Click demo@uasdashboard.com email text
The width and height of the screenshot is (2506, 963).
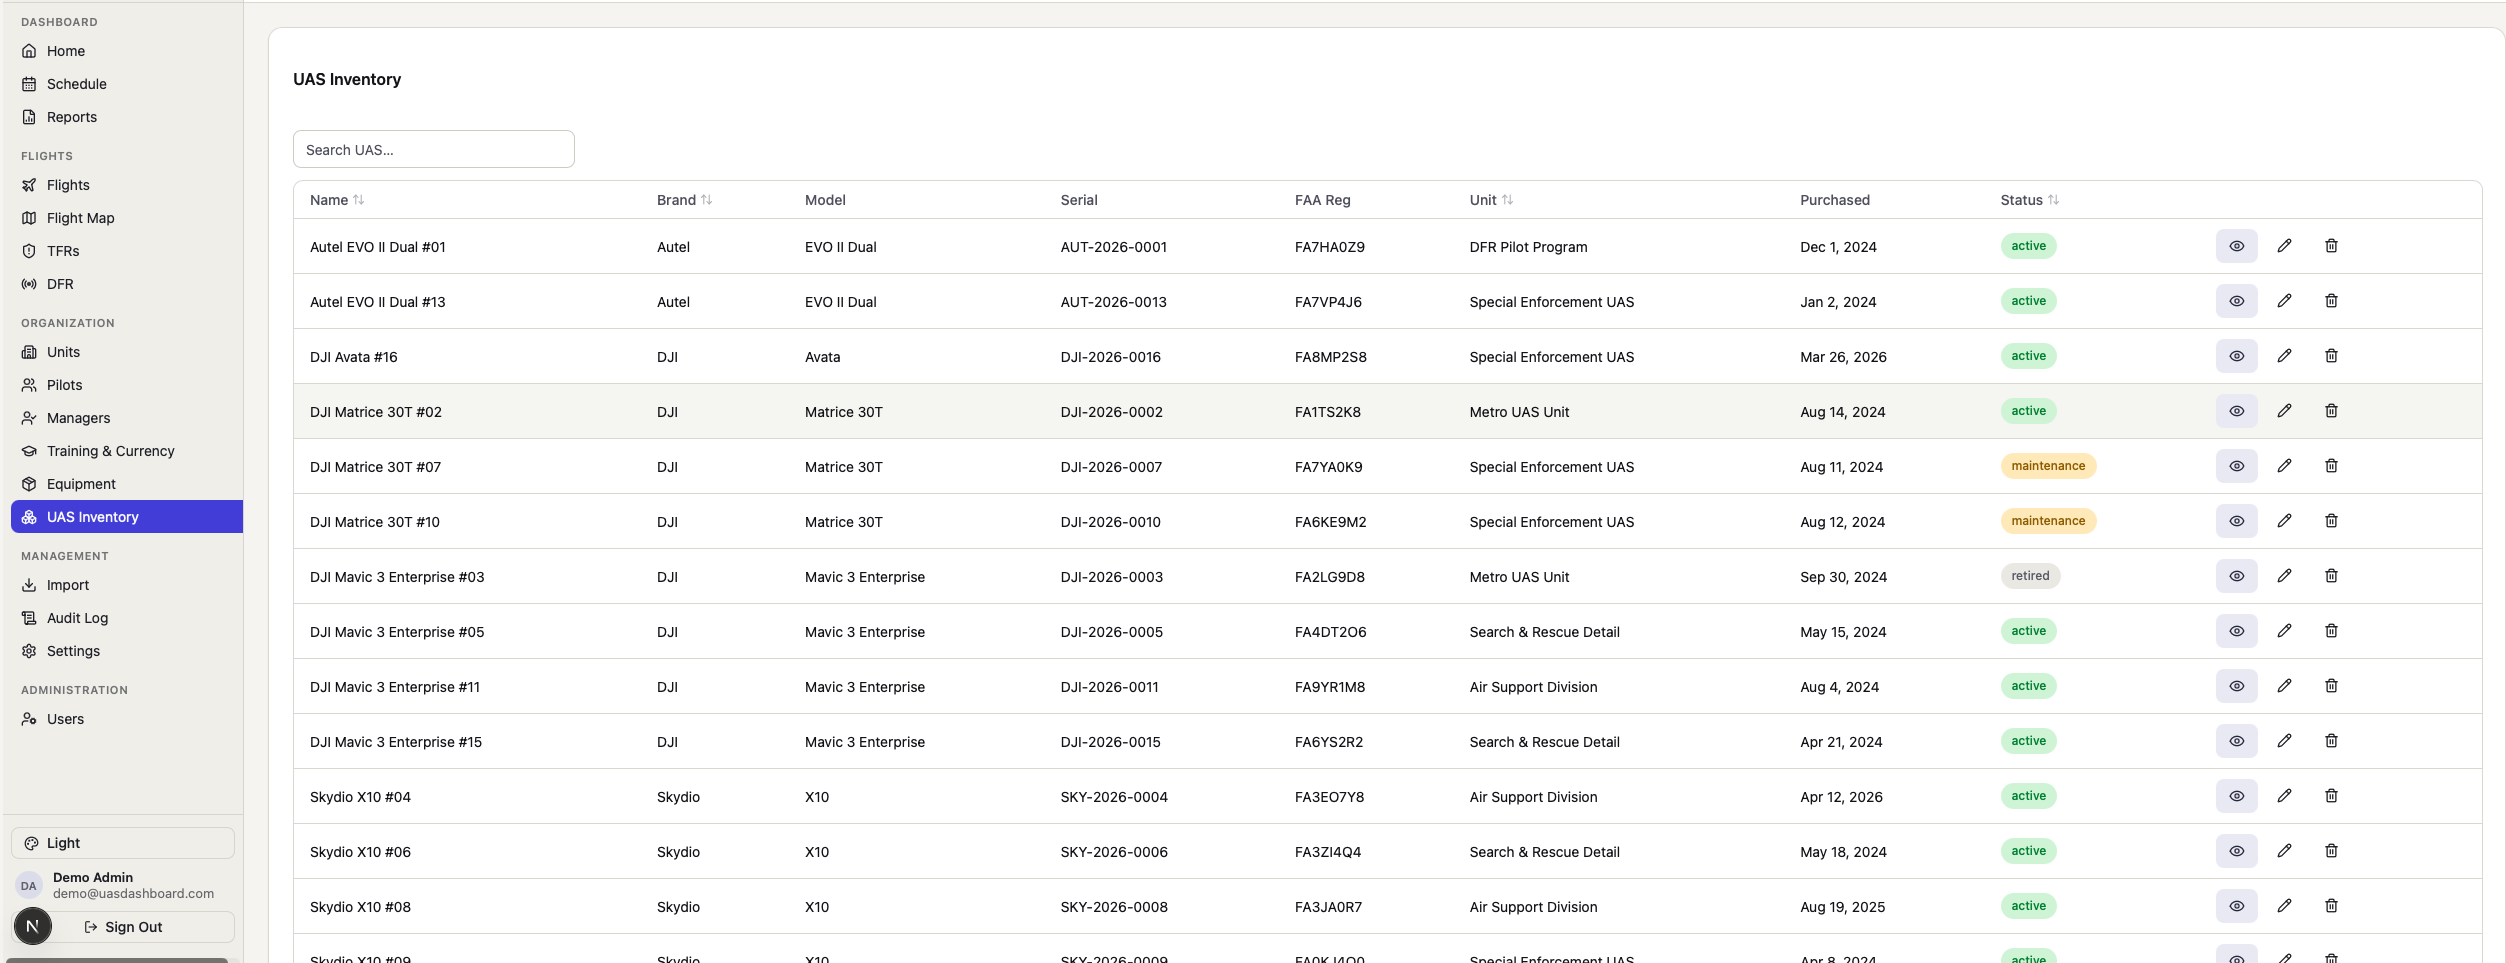point(133,894)
